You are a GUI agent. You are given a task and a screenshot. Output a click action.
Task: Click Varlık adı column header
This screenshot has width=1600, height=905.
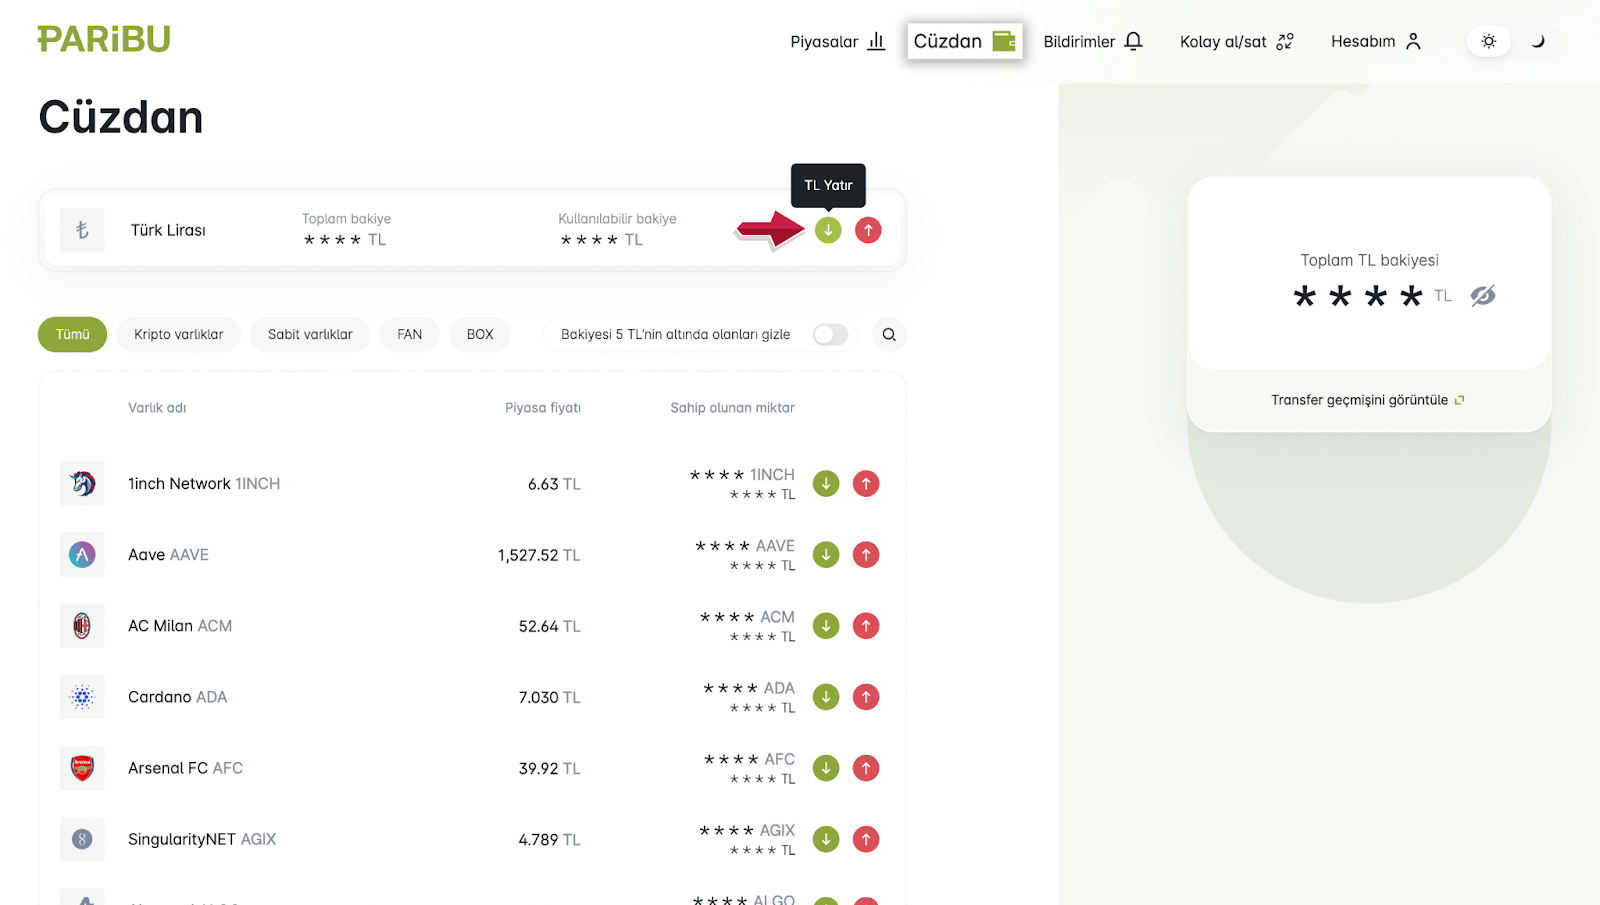coord(157,408)
